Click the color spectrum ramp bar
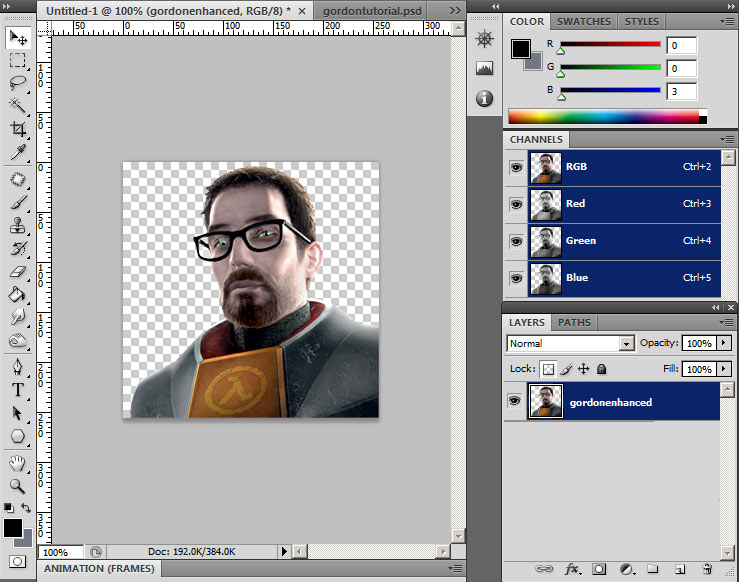Viewport: 739px width, 582px height. (x=606, y=116)
